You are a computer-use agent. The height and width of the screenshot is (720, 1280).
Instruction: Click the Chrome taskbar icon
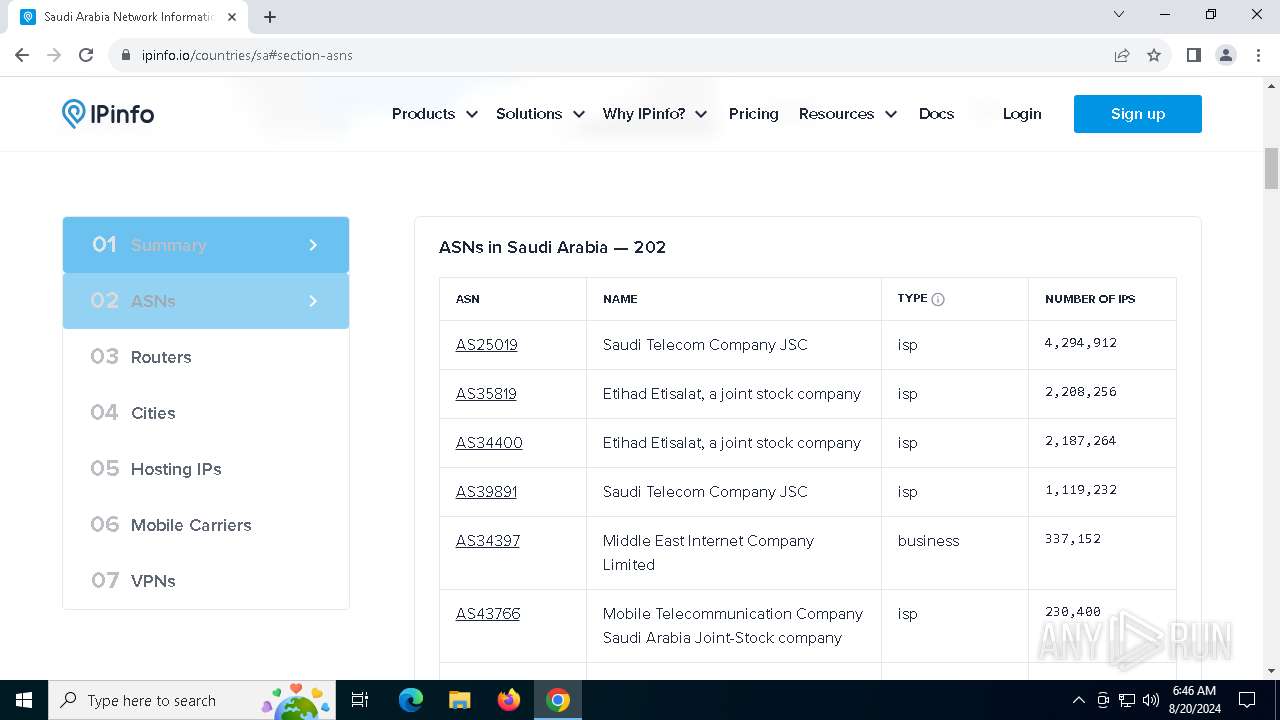point(558,700)
